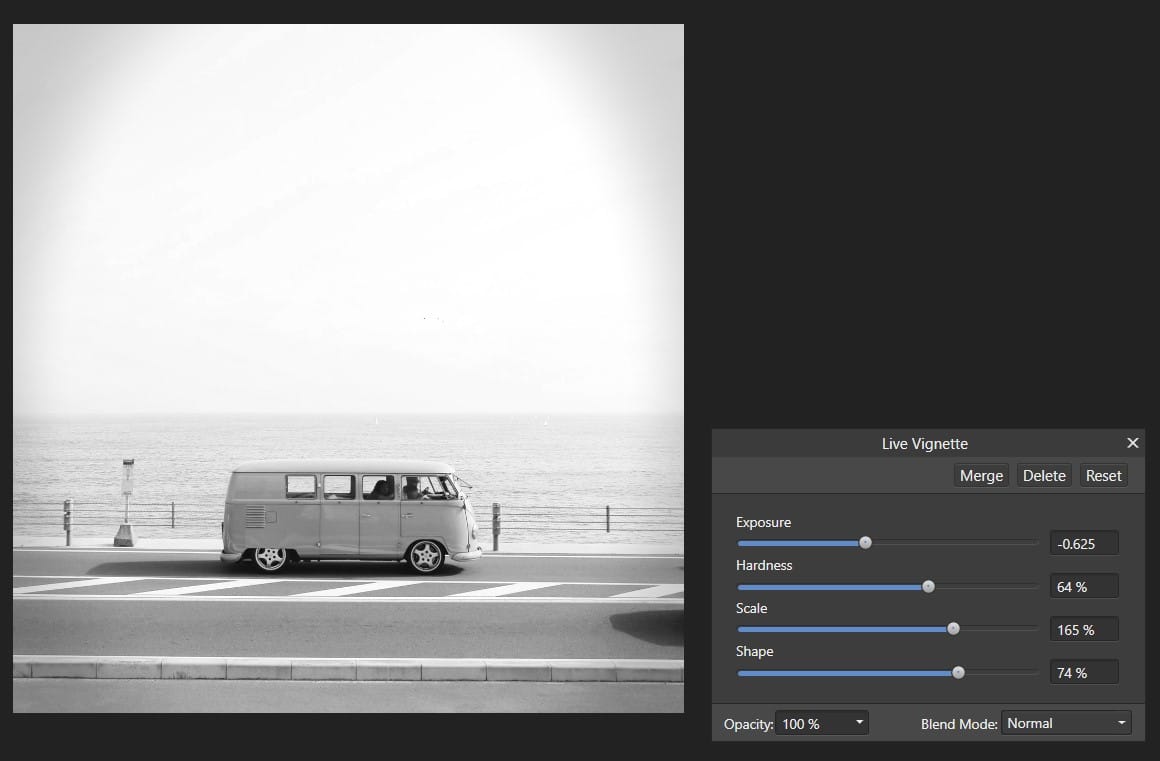Click the Scale value field showing 165 %

click(x=1084, y=629)
